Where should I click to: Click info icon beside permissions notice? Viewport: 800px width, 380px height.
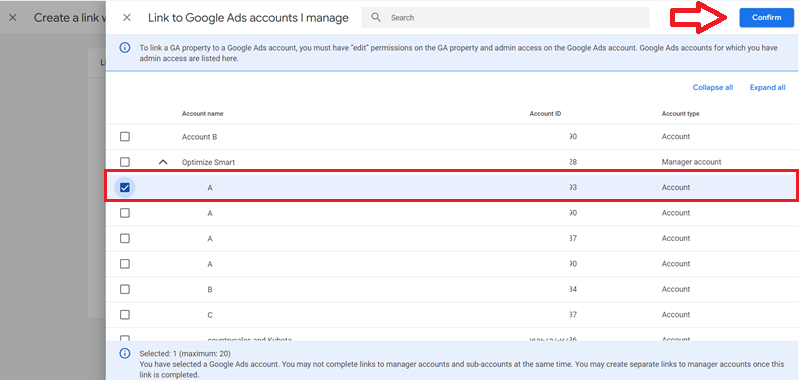coord(124,48)
